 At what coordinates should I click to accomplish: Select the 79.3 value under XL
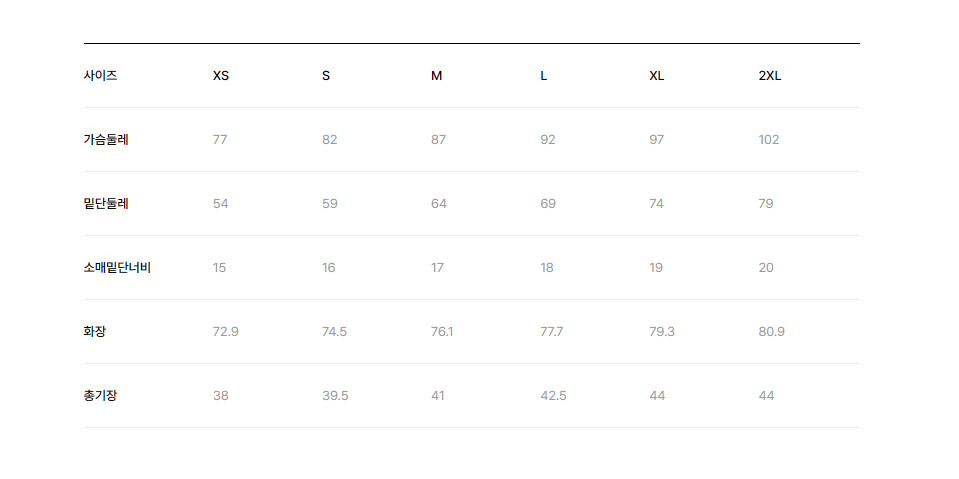click(662, 332)
